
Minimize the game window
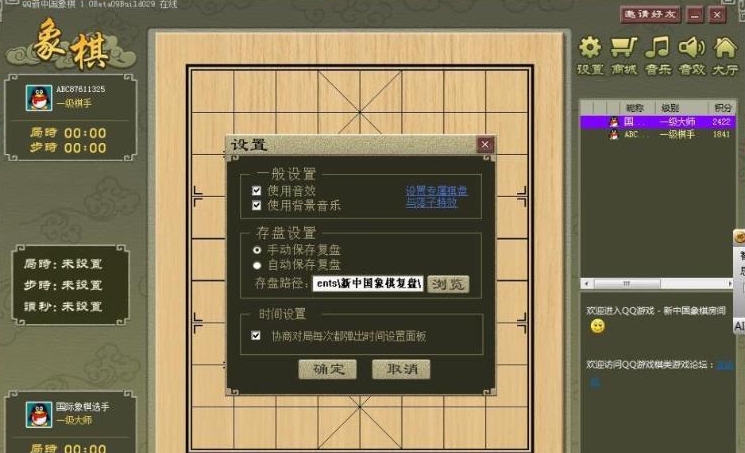694,15
